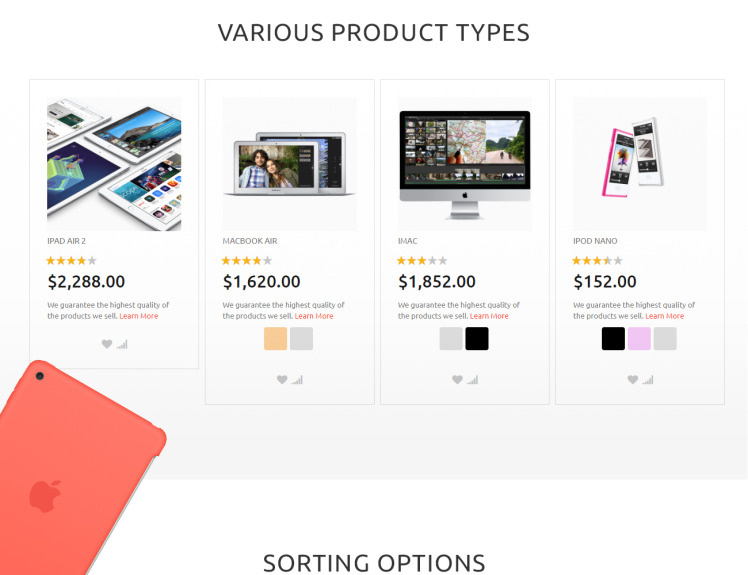Select gray color swatch for MacBook Air
This screenshot has height=575, width=748.
point(301,339)
